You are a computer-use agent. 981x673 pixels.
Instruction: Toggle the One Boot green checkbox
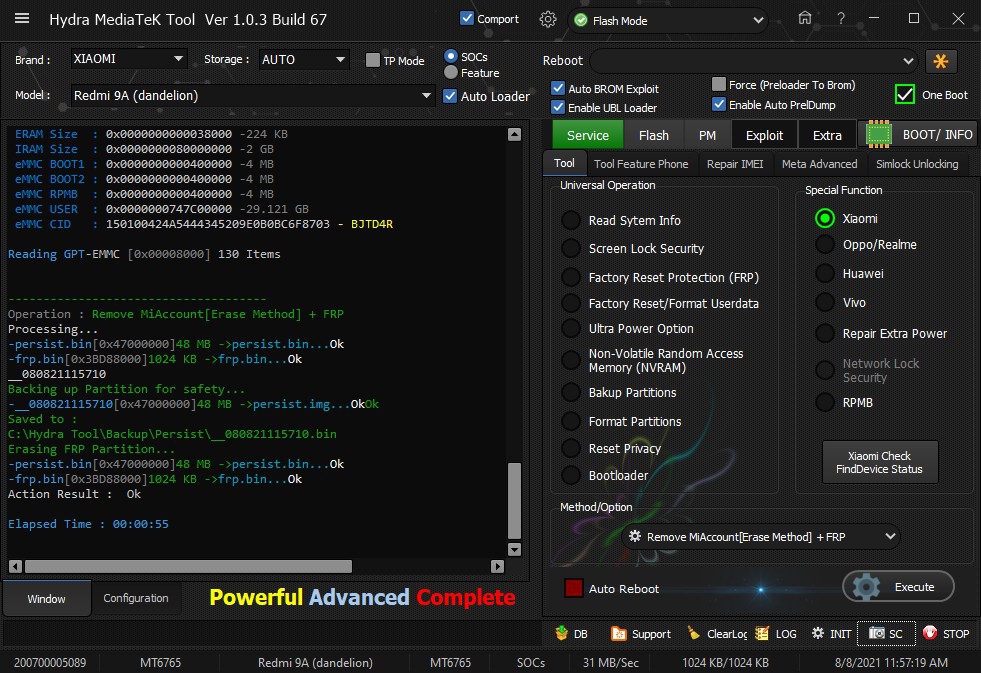(905, 94)
